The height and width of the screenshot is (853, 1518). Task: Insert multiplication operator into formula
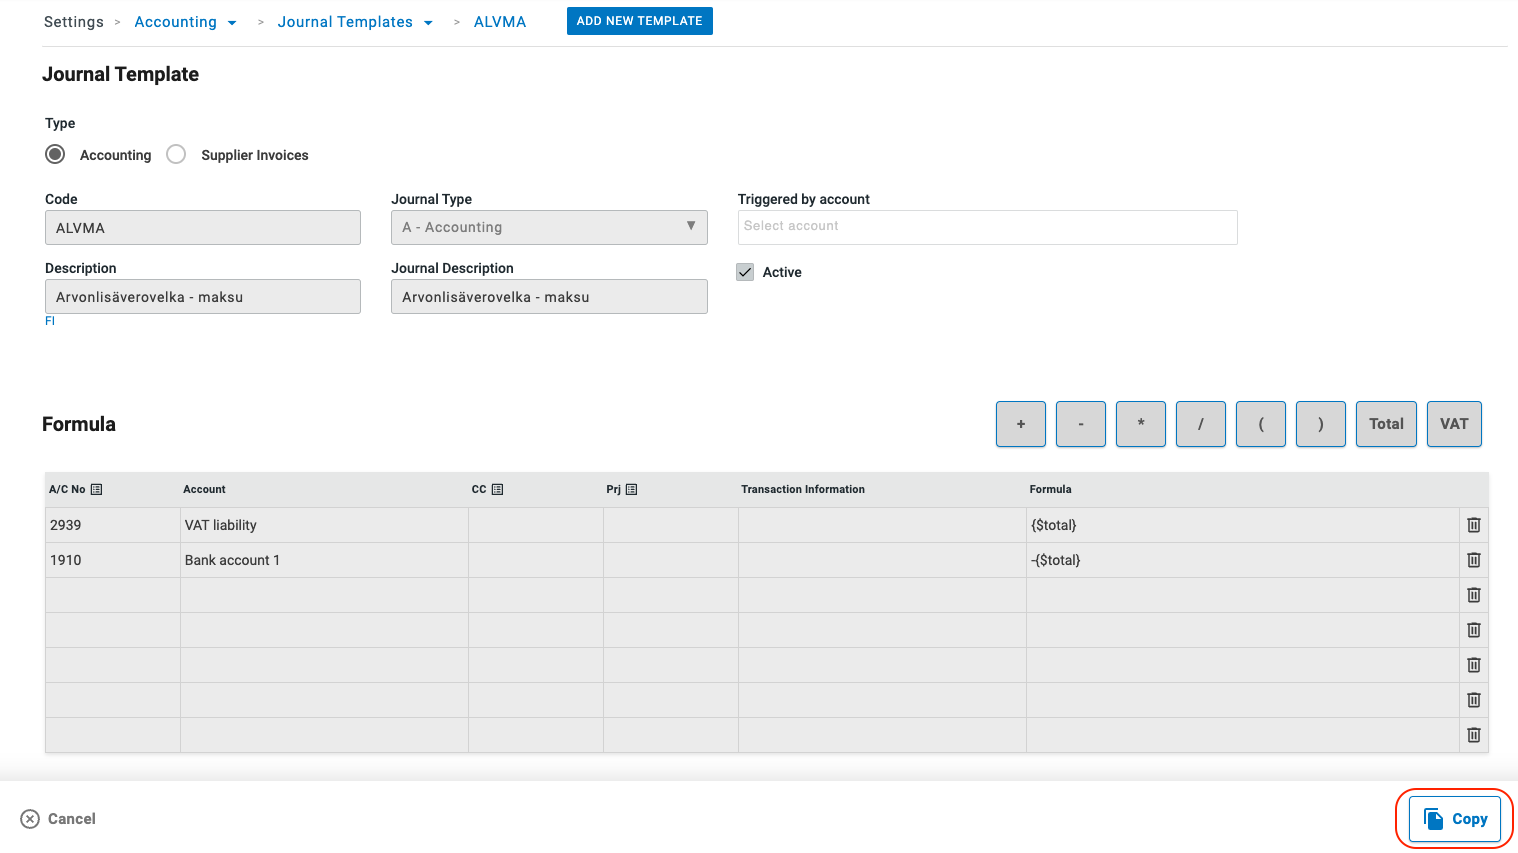[x=1140, y=424]
